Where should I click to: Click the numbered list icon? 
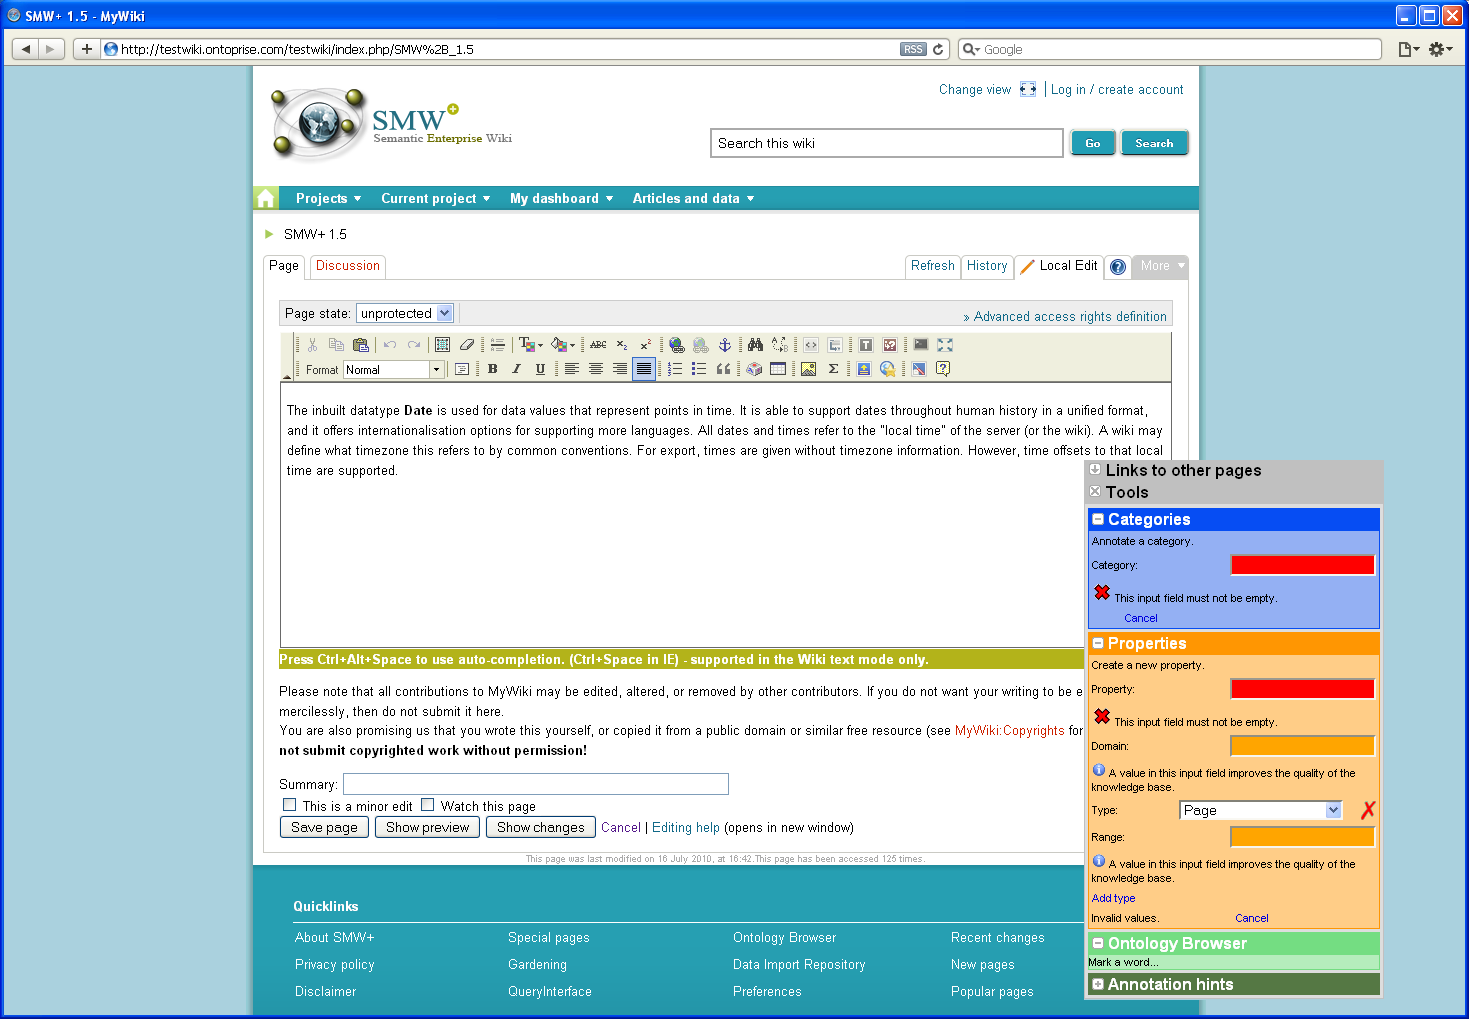675,369
